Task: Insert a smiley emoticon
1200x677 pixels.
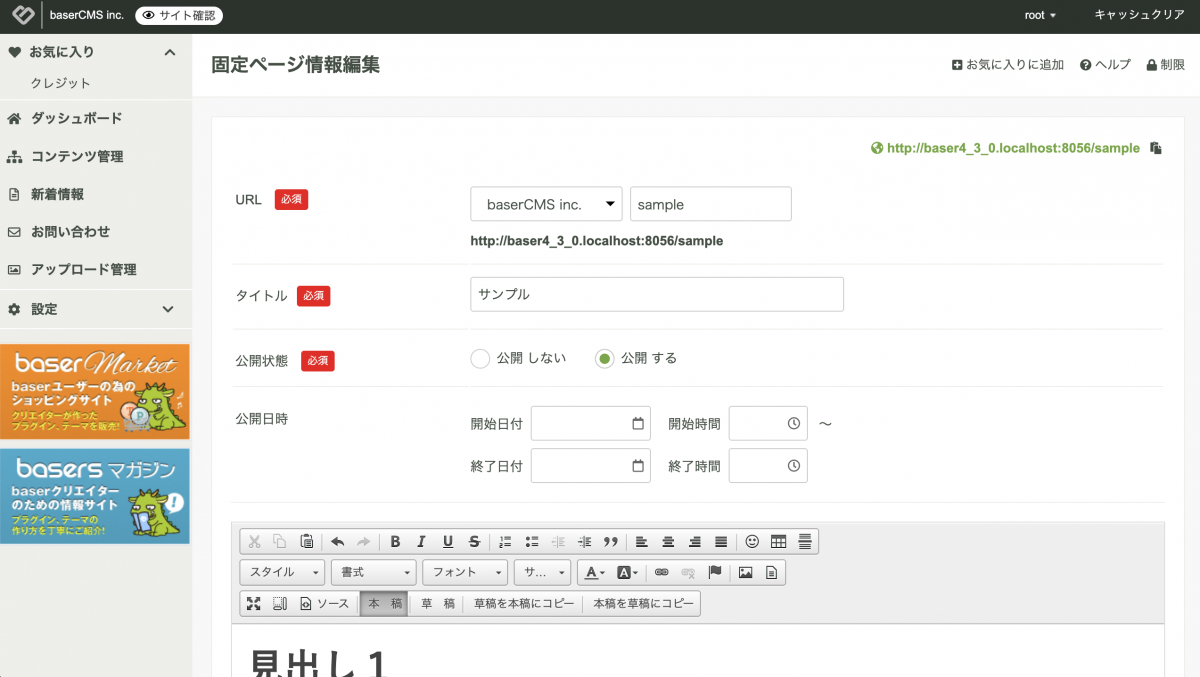Action: (752, 542)
